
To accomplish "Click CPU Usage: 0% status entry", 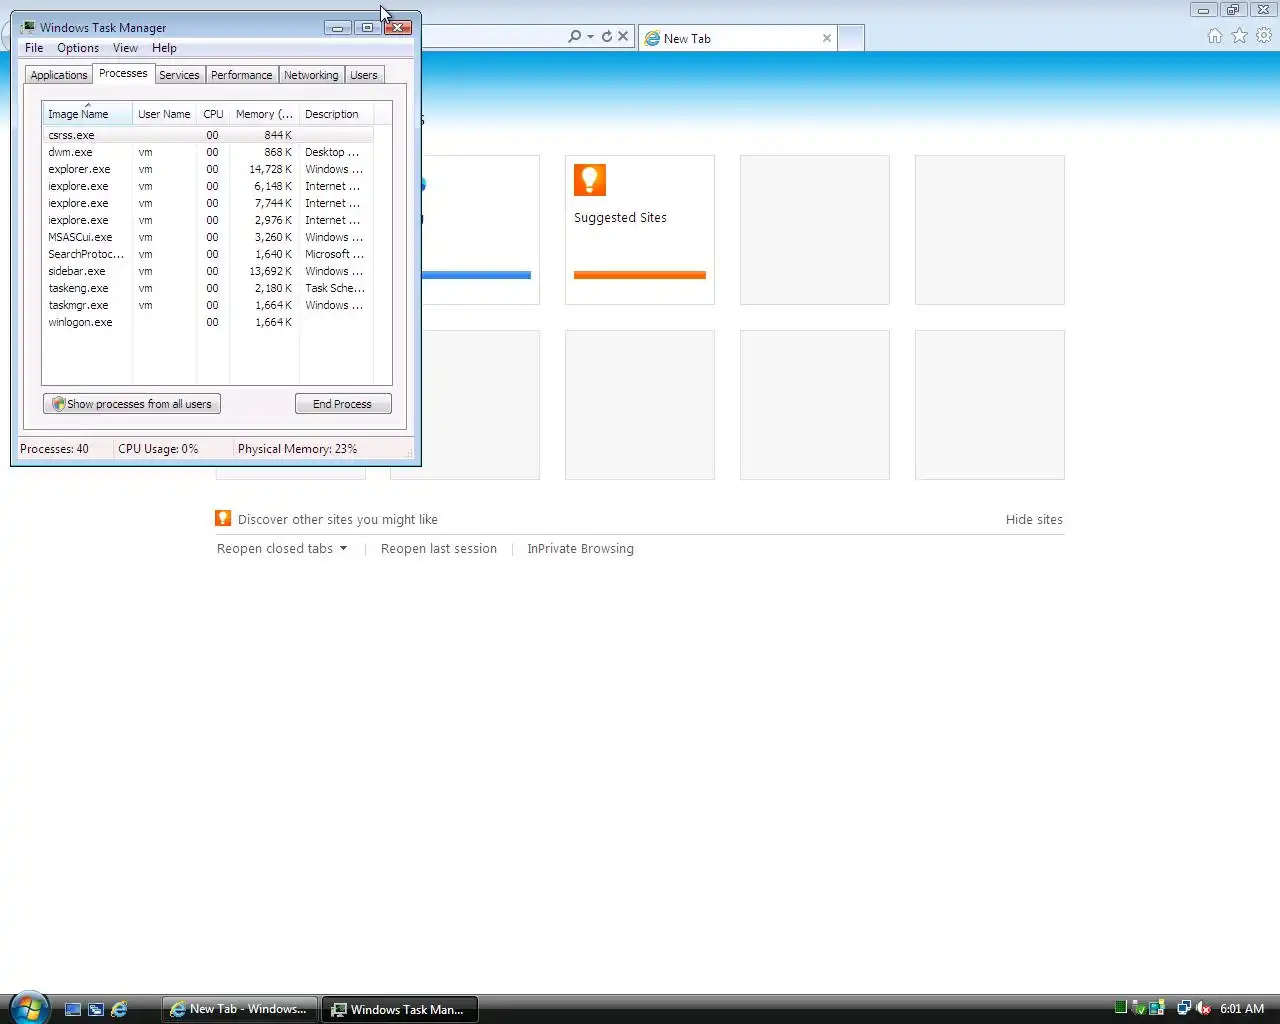I will pyautogui.click(x=158, y=449).
